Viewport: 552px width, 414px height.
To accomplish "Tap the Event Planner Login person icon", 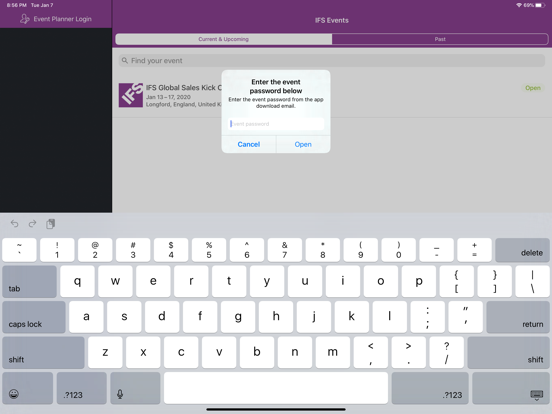I will pos(24,19).
